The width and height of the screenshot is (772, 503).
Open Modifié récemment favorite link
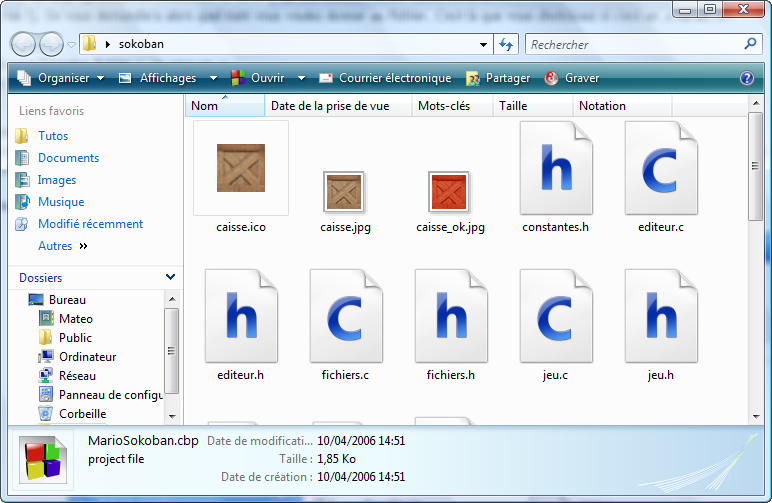90,224
